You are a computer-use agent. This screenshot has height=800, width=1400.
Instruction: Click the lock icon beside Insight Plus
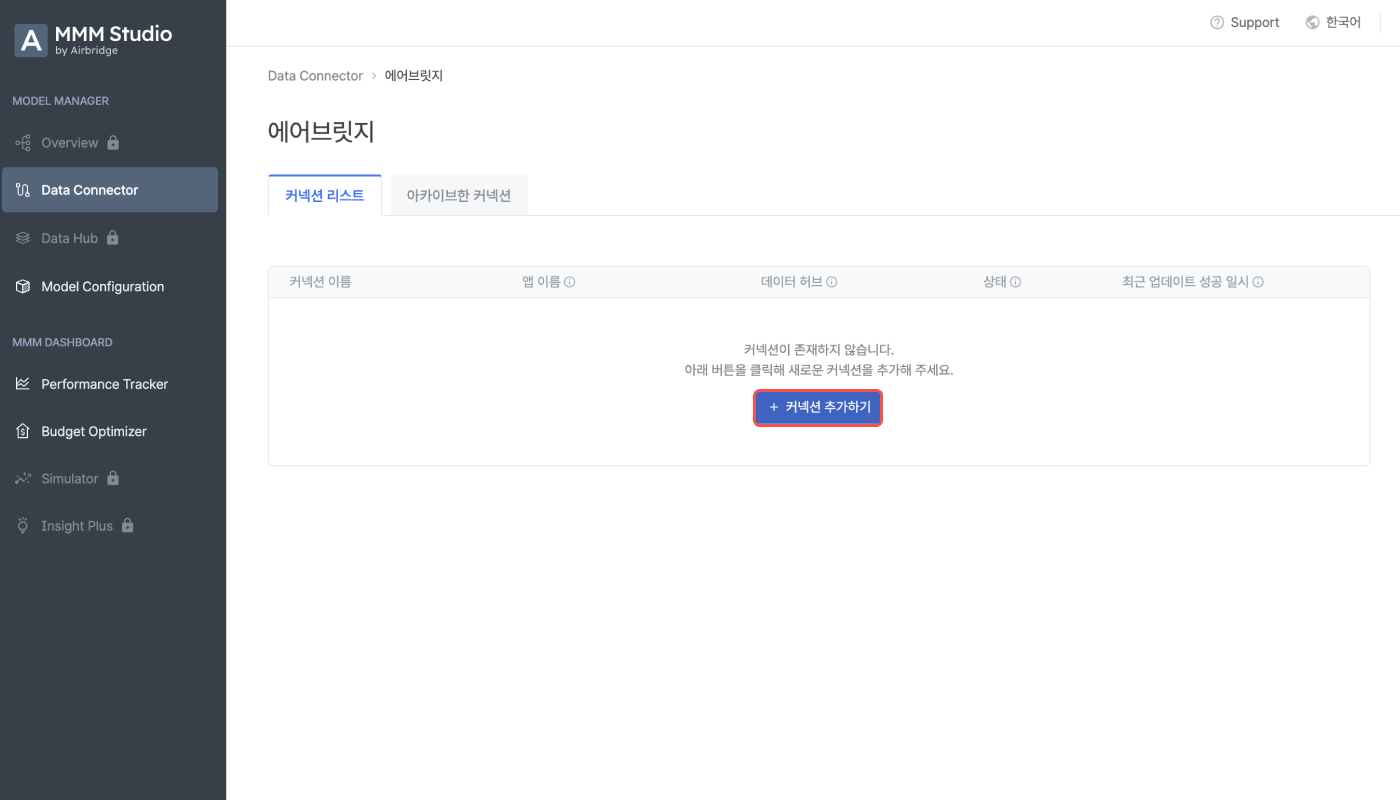tap(127, 526)
